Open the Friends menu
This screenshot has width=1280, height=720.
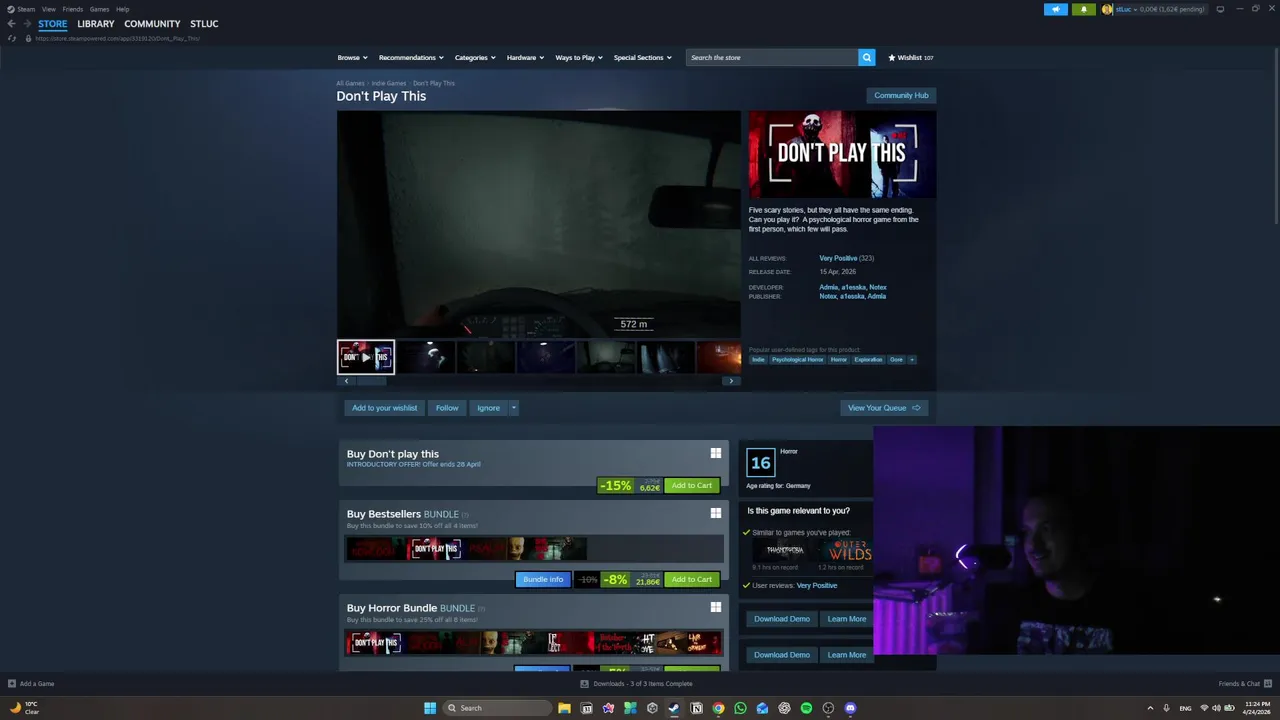(x=73, y=9)
